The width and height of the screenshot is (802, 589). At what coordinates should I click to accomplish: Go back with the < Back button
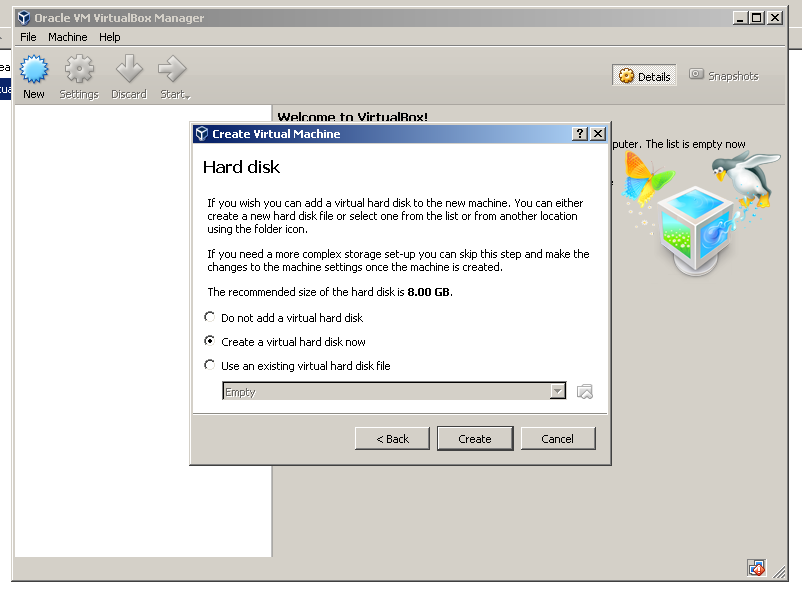(392, 439)
